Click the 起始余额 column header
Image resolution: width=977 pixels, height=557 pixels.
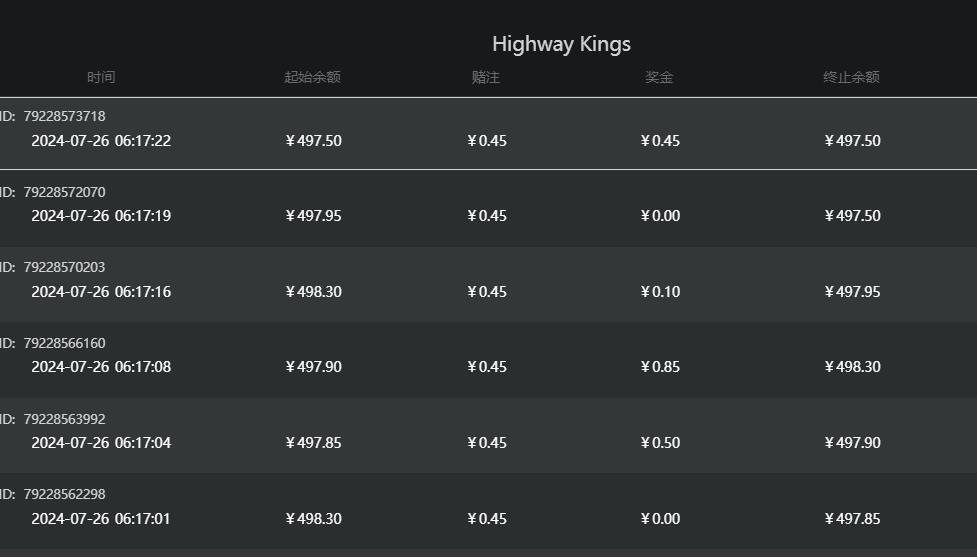[312, 77]
